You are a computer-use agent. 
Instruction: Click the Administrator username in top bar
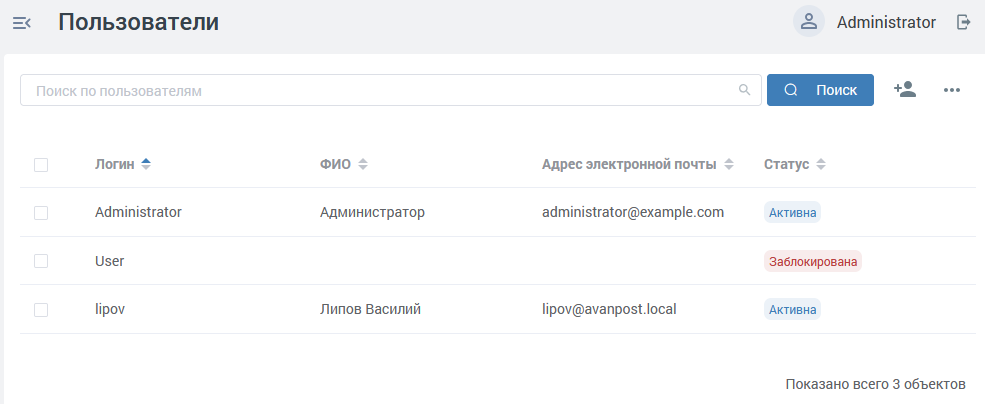tap(886, 23)
